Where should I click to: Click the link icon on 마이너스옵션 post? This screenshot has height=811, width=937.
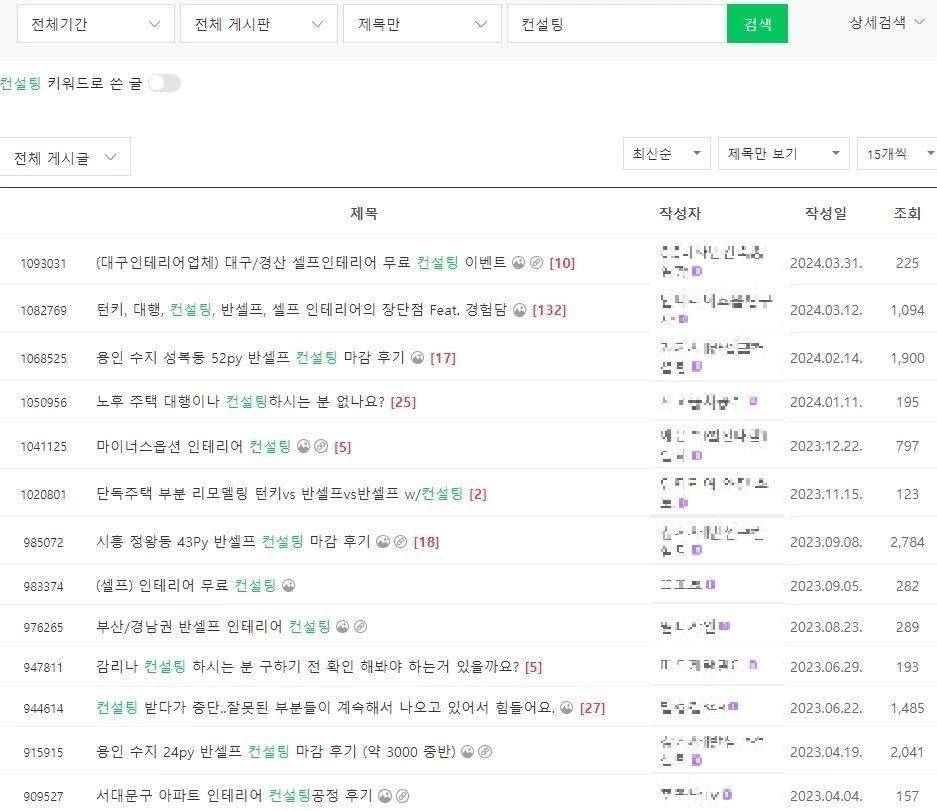pyautogui.click(x=321, y=446)
